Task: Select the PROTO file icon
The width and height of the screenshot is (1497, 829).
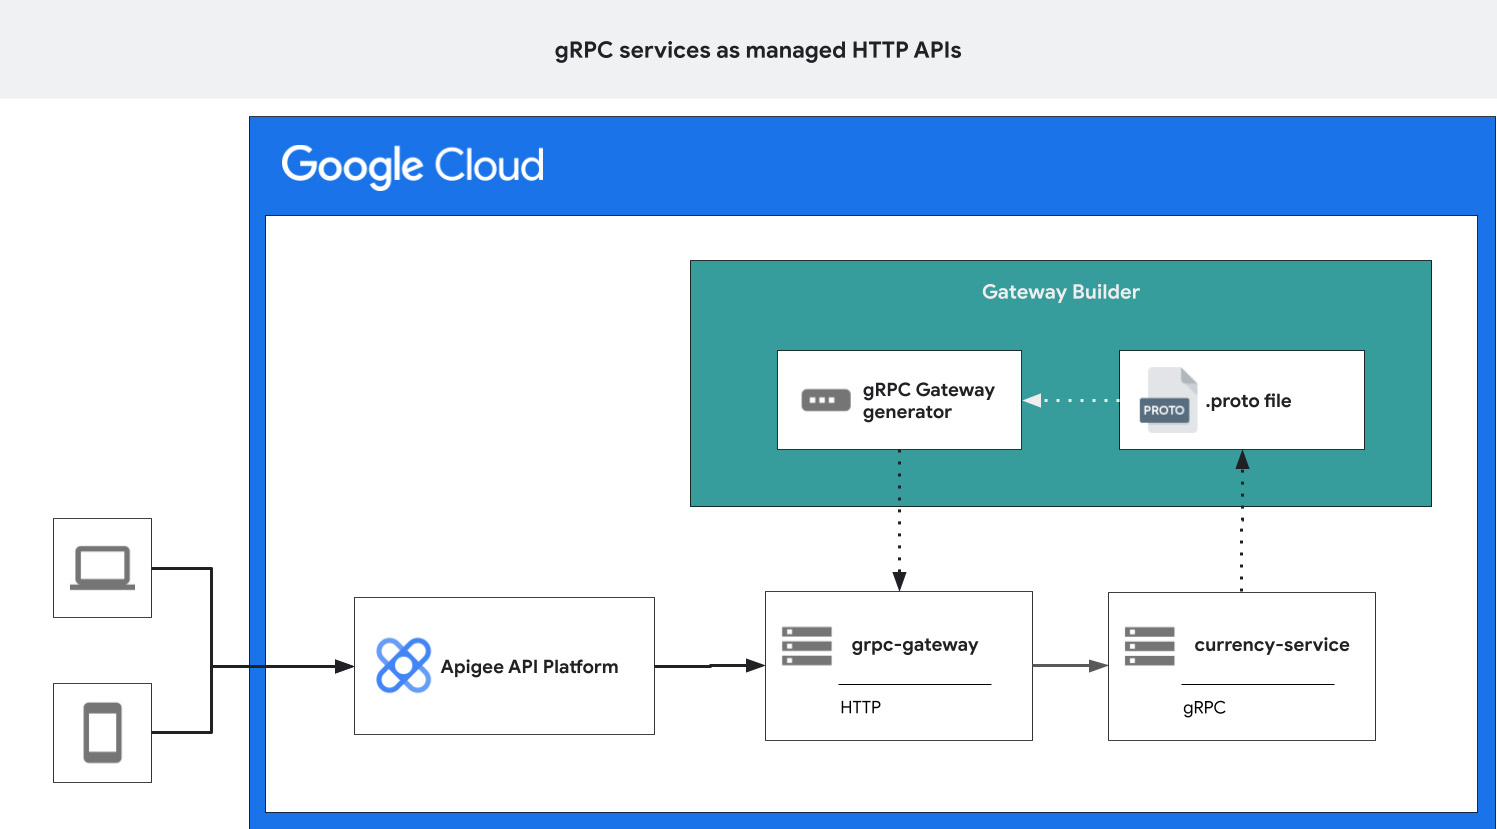Action: [1168, 400]
